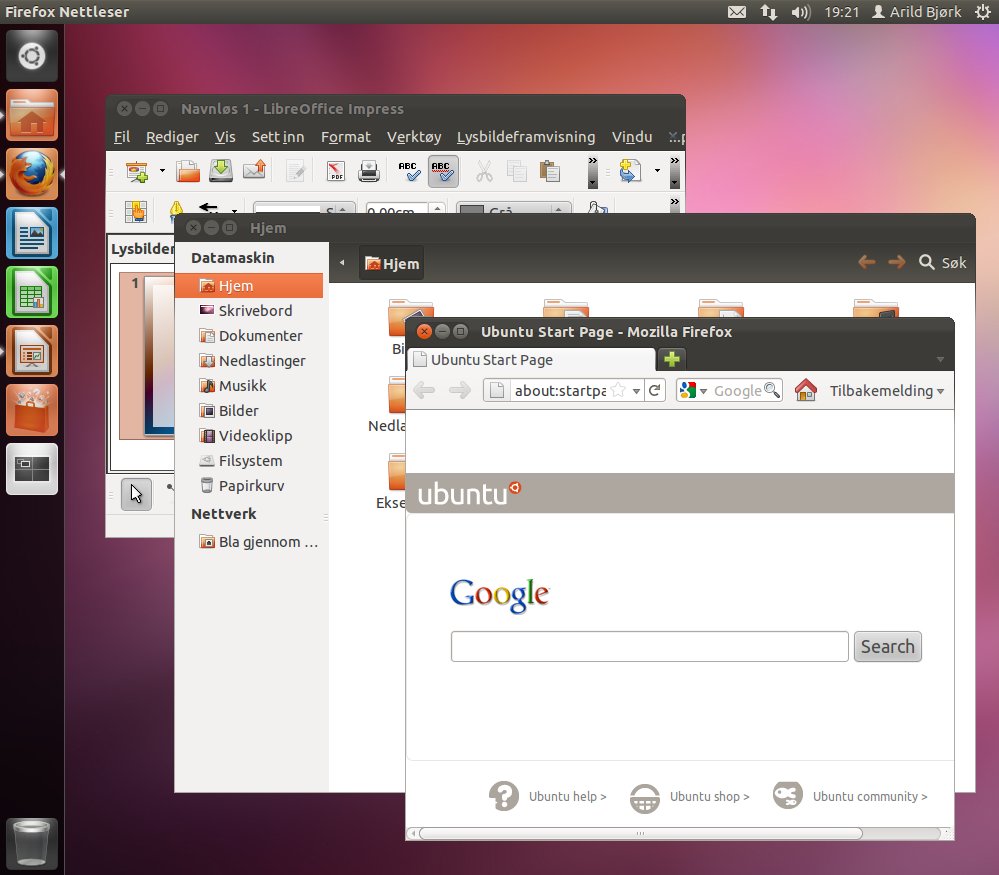999x875 pixels.
Task: Toggle automatic spellcheck in Impress
Action: click(443, 171)
